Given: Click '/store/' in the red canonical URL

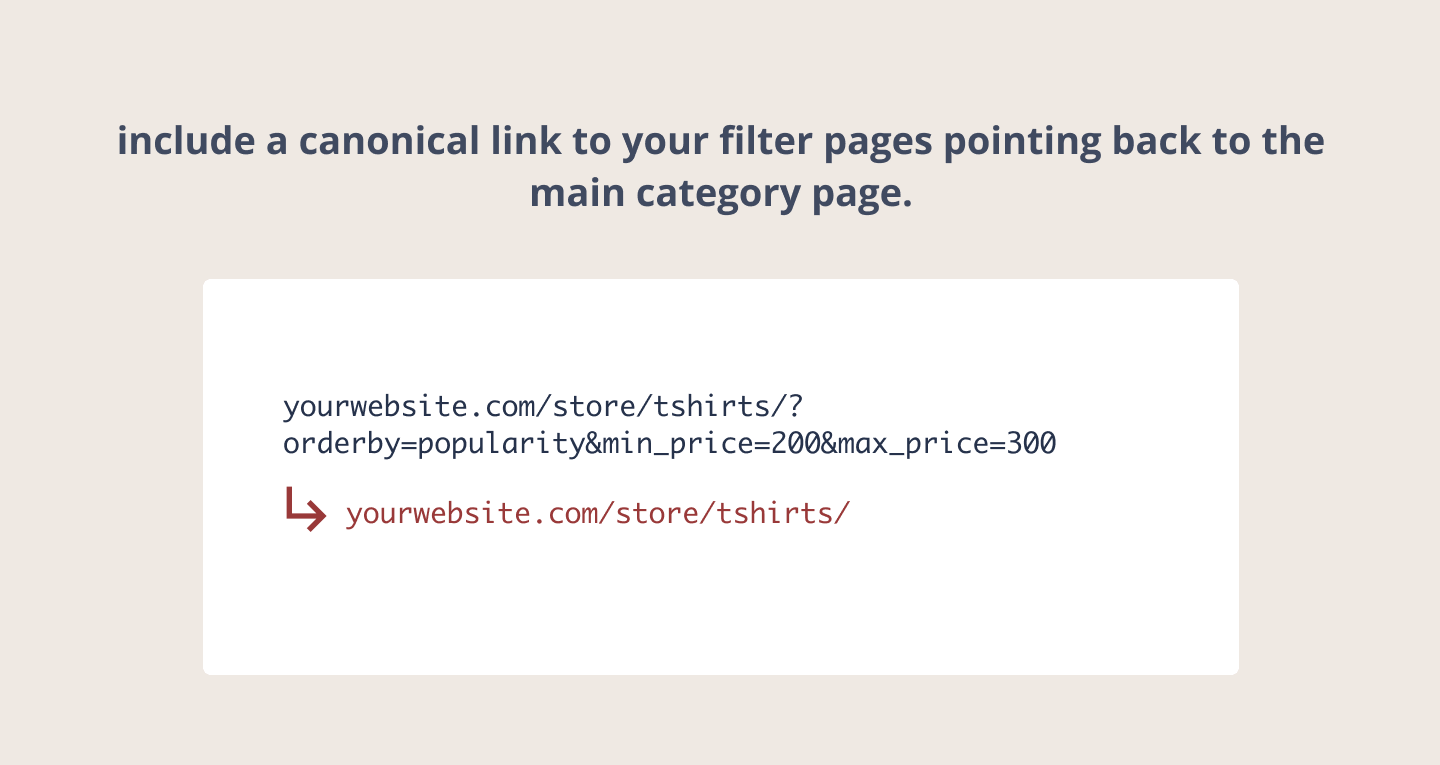Looking at the screenshot, I should click(x=657, y=514).
